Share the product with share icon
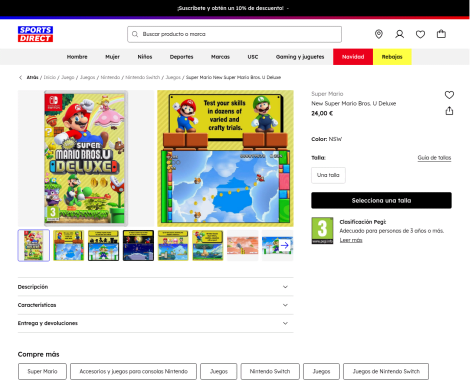The width and height of the screenshot is (475, 380). click(449, 111)
